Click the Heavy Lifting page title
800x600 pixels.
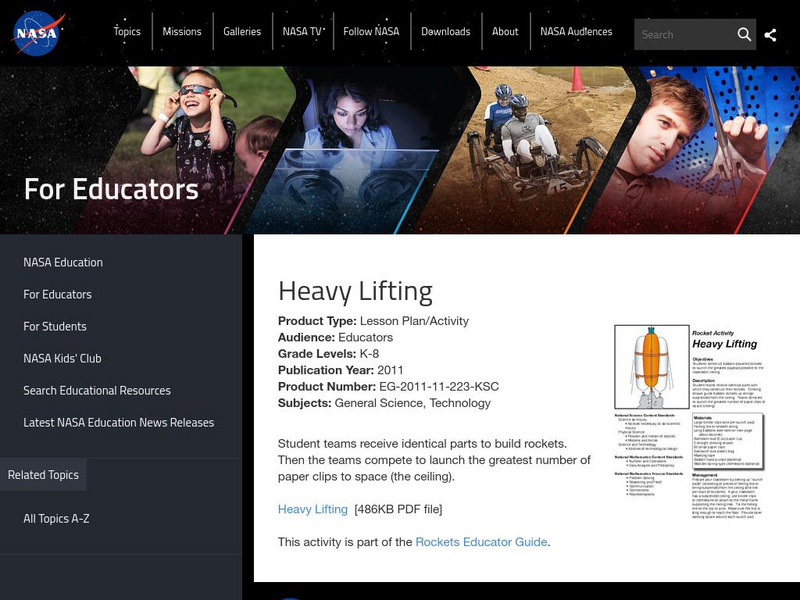pos(355,292)
